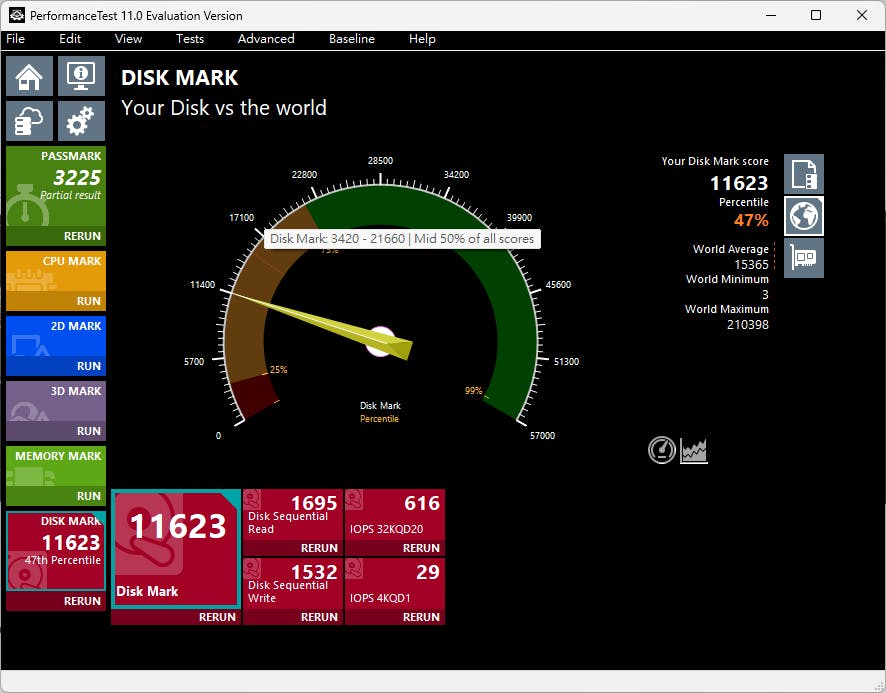Open the Home dashboard icon

29,76
